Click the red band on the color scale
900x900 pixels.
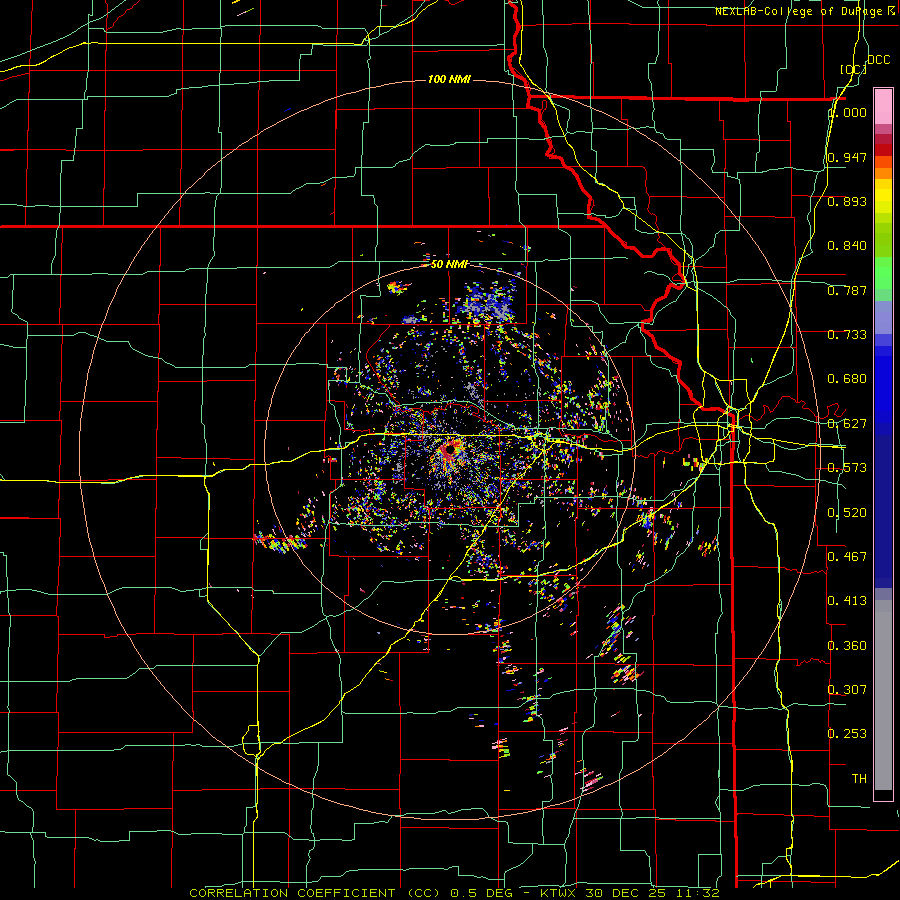click(x=883, y=150)
